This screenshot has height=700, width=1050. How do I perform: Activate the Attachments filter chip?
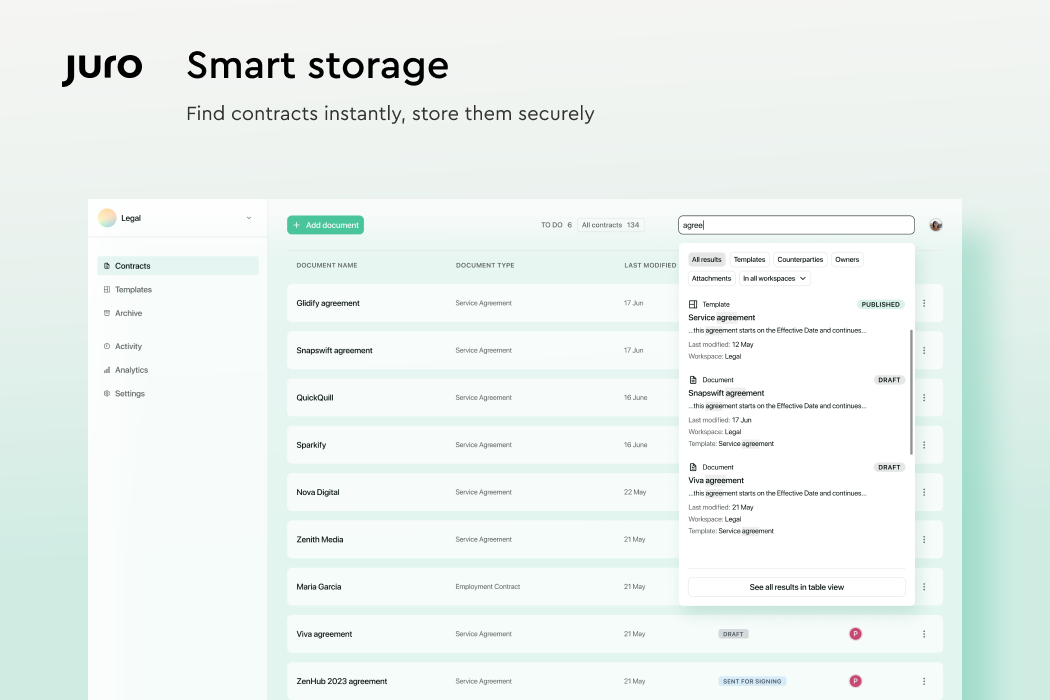pyautogui.click(x=711, y=278)
